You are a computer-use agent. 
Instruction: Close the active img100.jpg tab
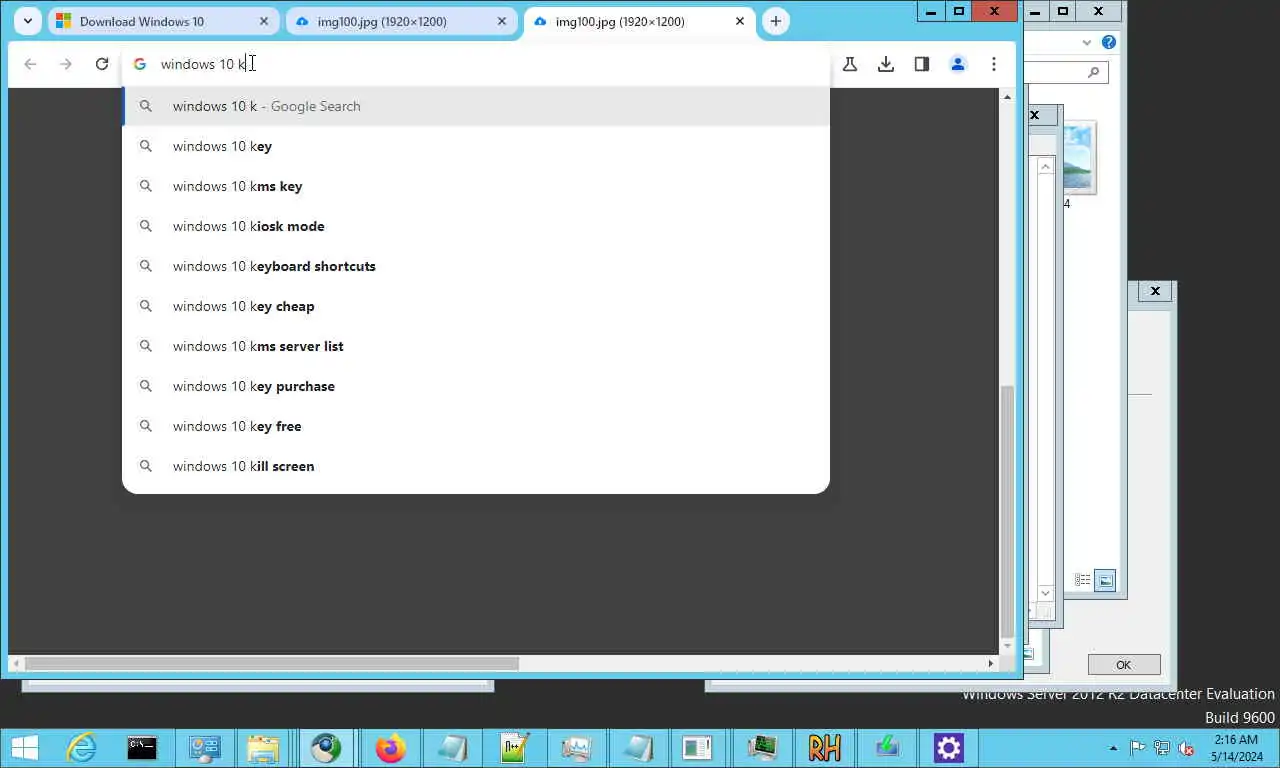click(740, 21)
